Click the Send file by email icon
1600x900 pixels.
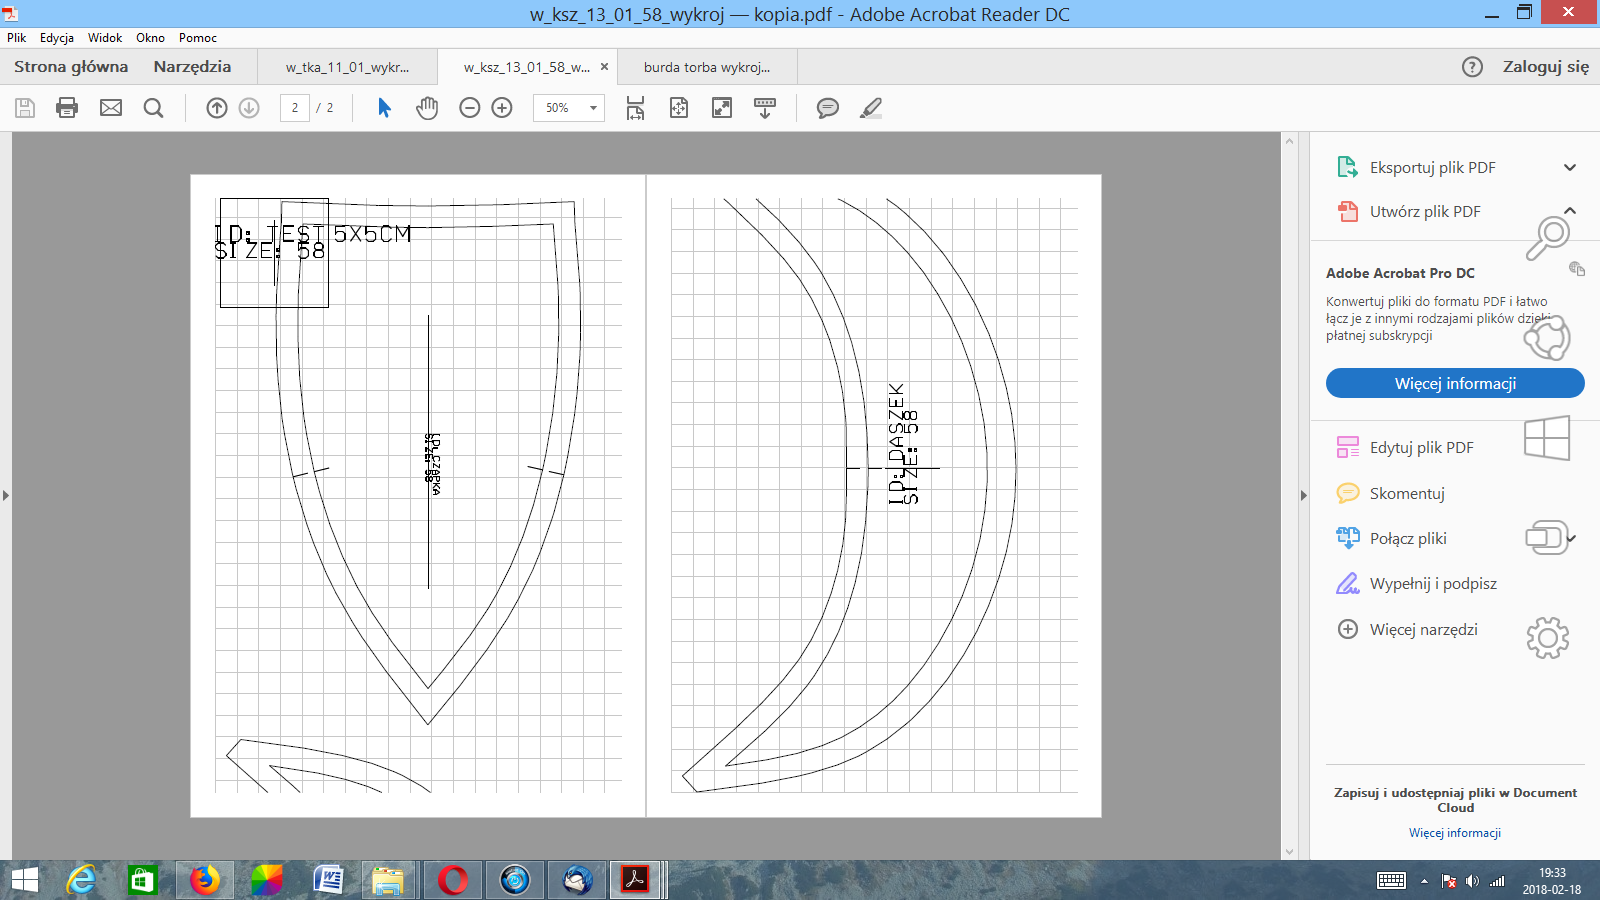[x=111, y=108]
